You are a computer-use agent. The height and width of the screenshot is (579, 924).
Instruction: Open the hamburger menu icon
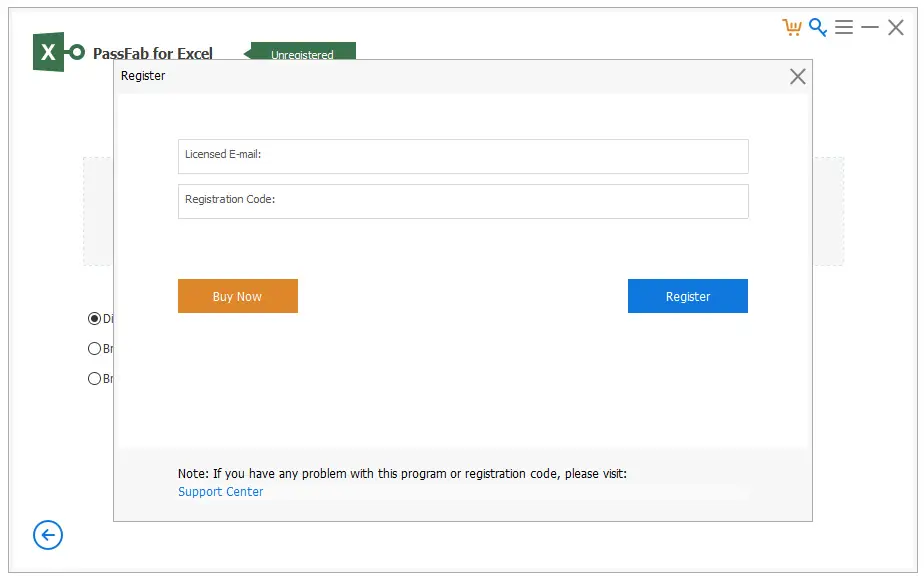844,27
